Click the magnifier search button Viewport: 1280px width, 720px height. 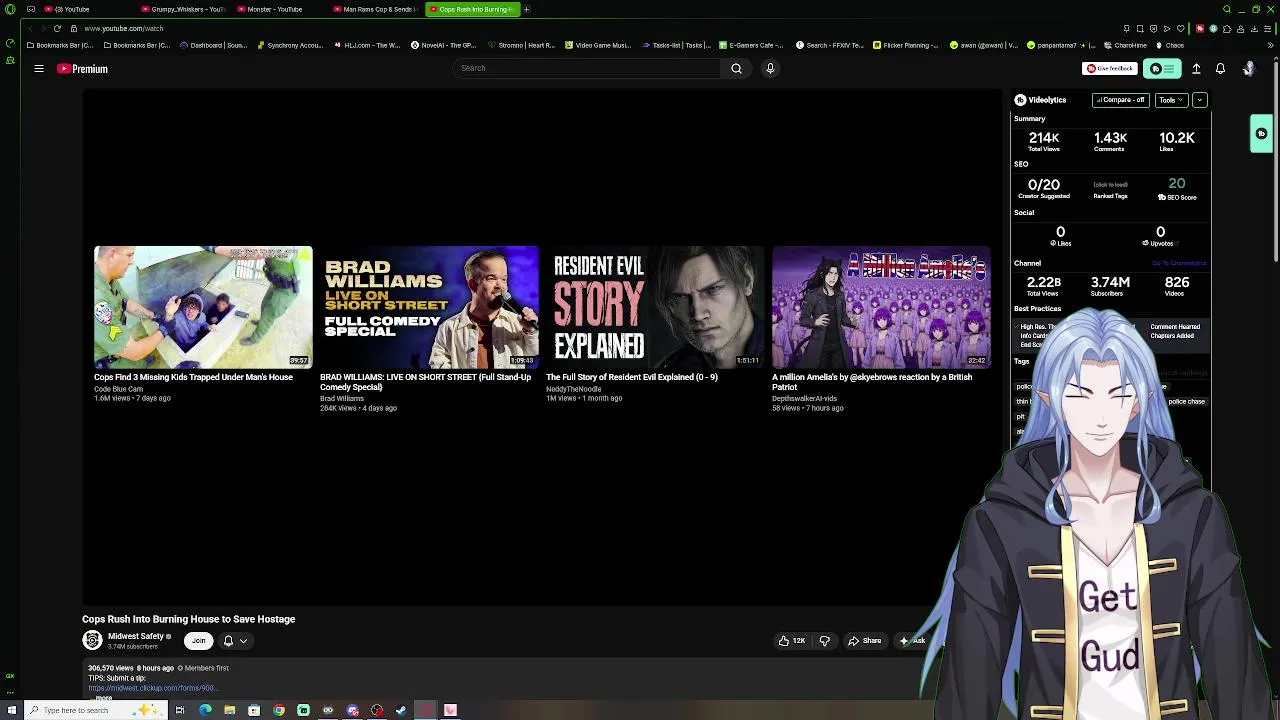pyautogui.click(x=736, y=68)
